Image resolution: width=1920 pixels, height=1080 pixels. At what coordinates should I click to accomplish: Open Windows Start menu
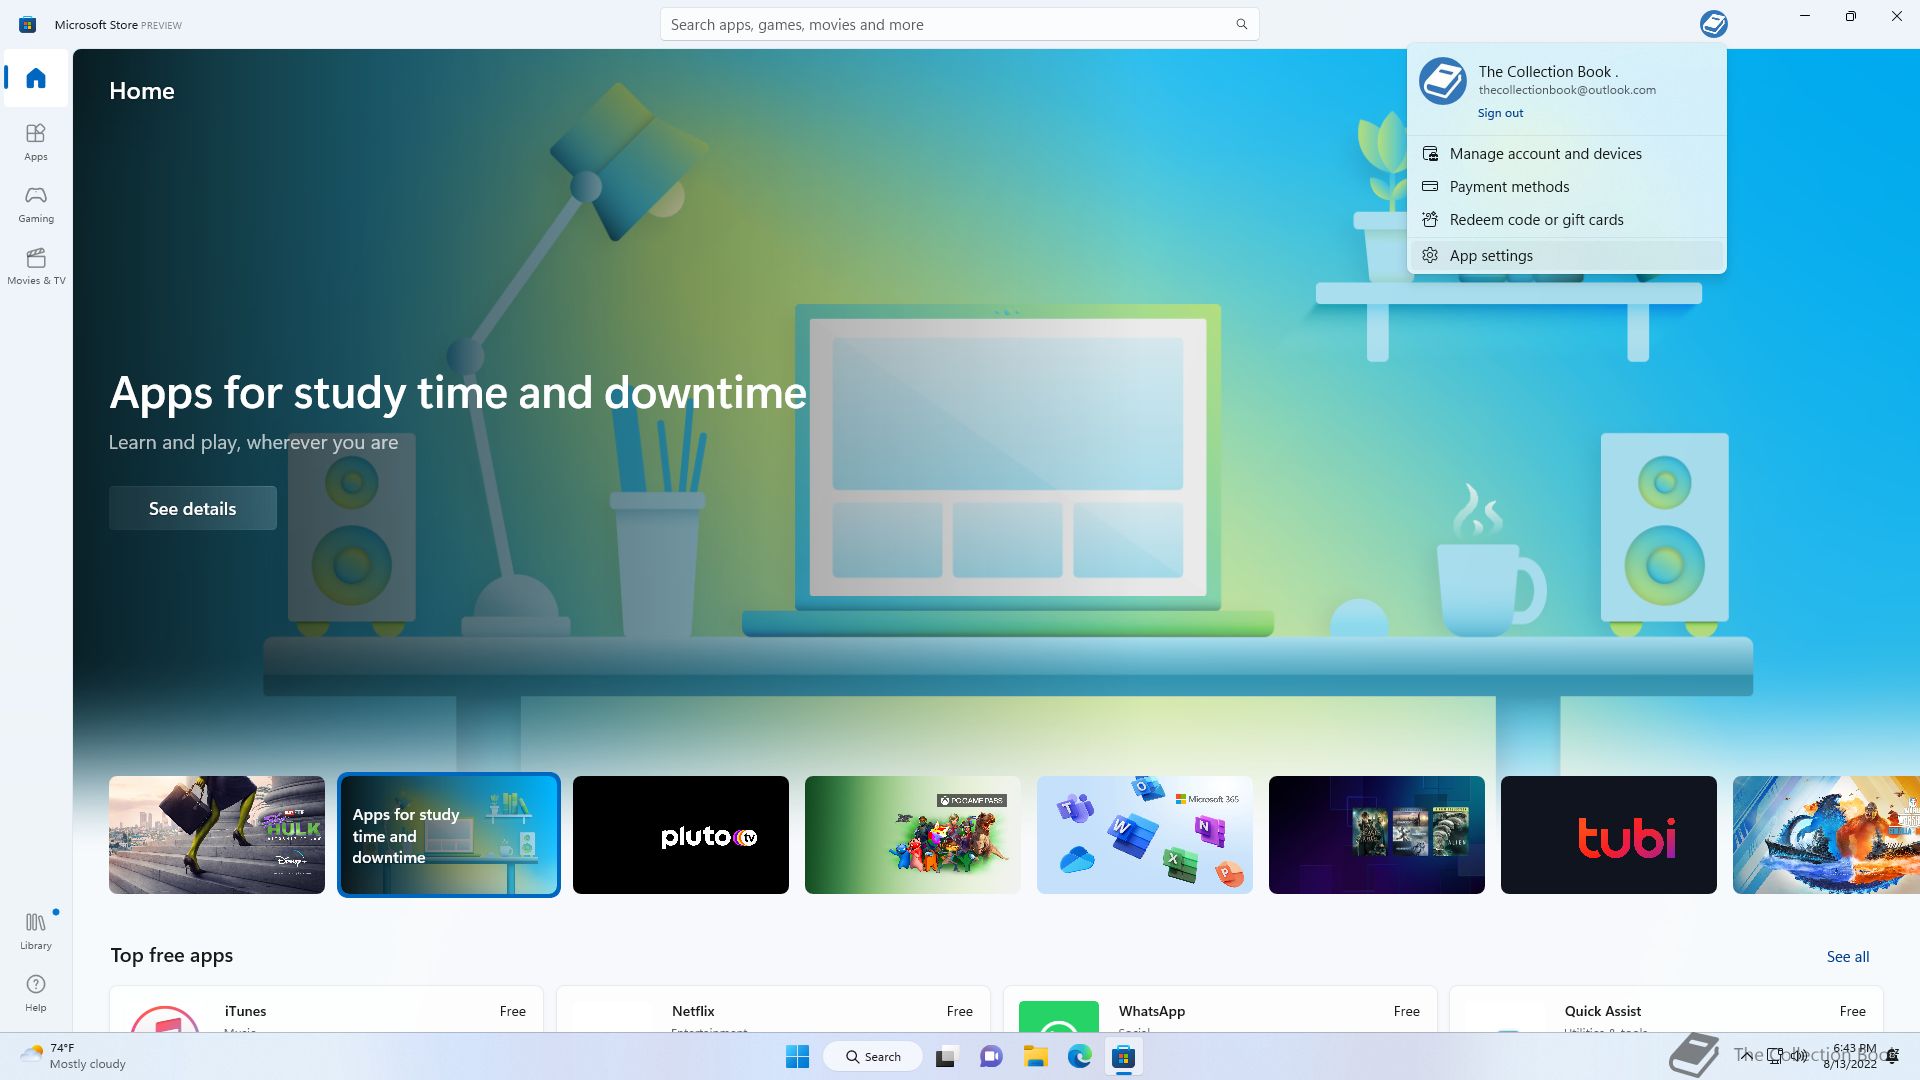click(797, 1056)
